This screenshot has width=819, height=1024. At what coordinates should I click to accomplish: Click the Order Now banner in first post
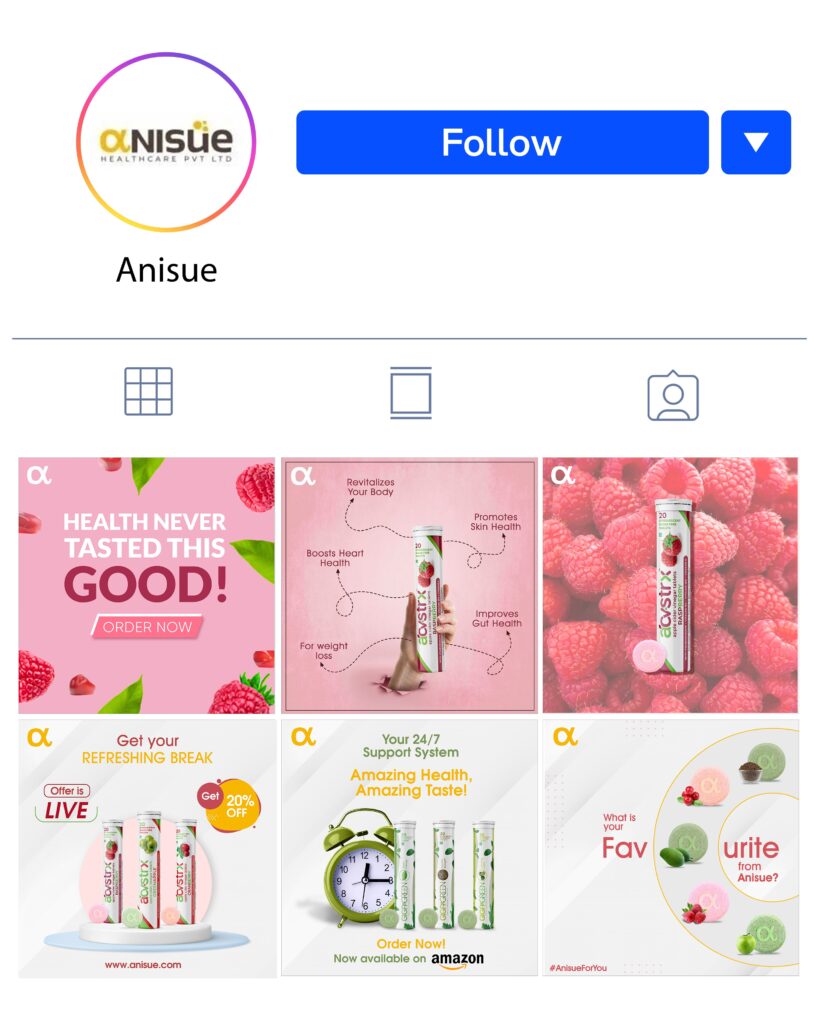(147, 626)
